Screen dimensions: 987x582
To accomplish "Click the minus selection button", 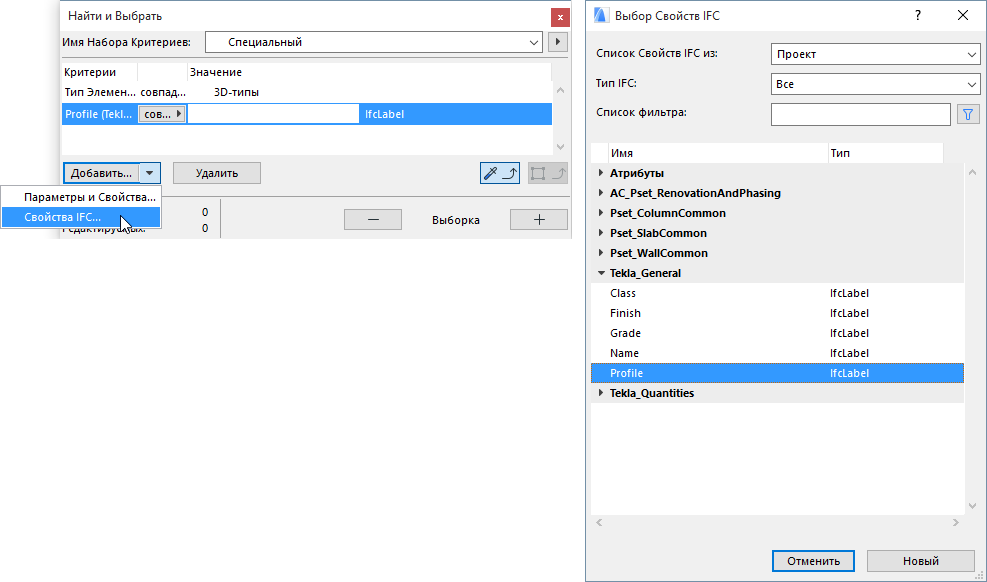I will [373, 220].
